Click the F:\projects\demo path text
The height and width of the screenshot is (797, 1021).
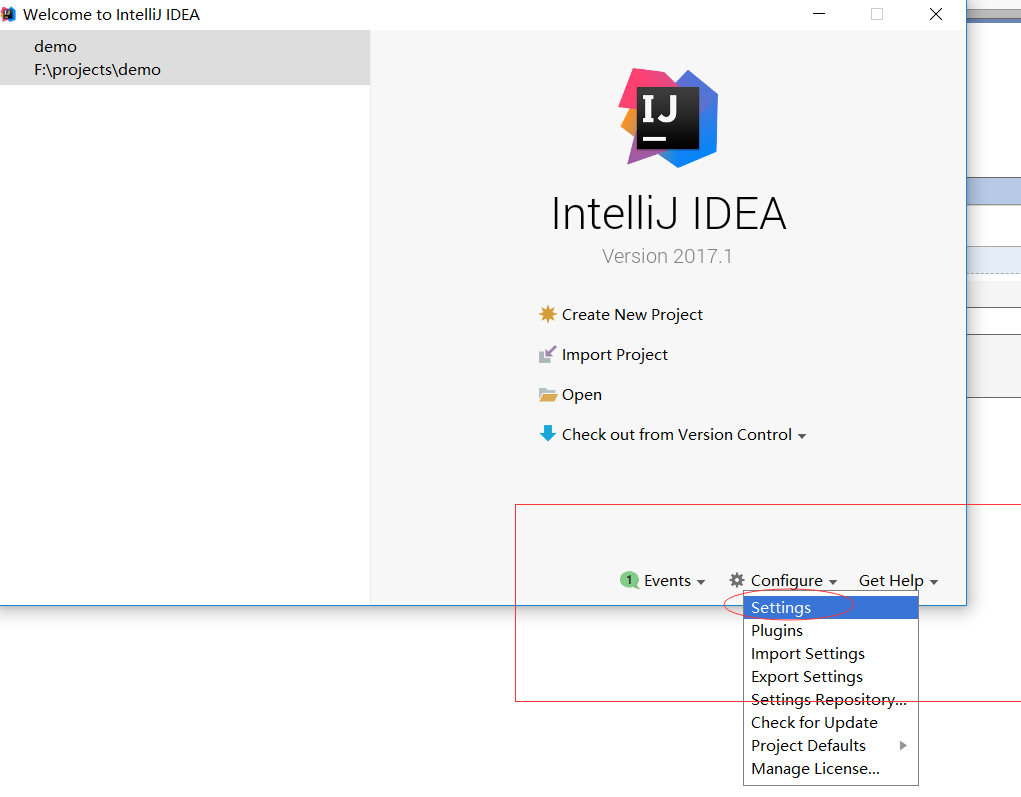coord(97,70)
